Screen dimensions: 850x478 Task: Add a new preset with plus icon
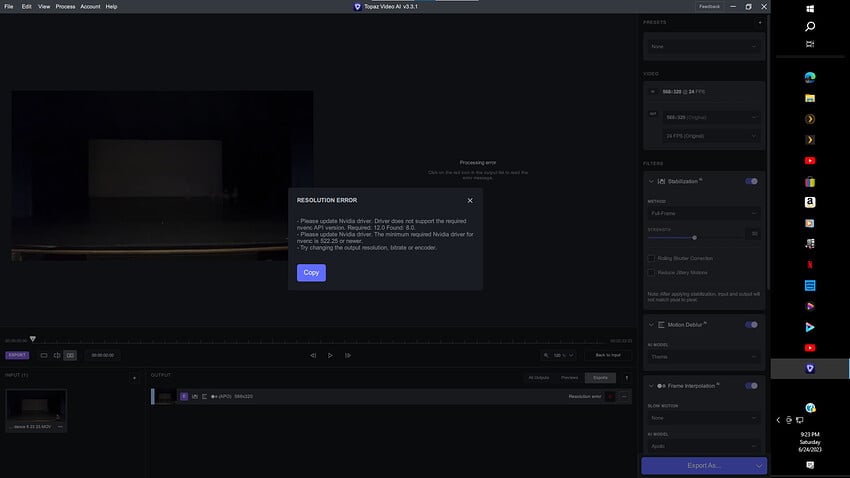(x=760, y=22)
